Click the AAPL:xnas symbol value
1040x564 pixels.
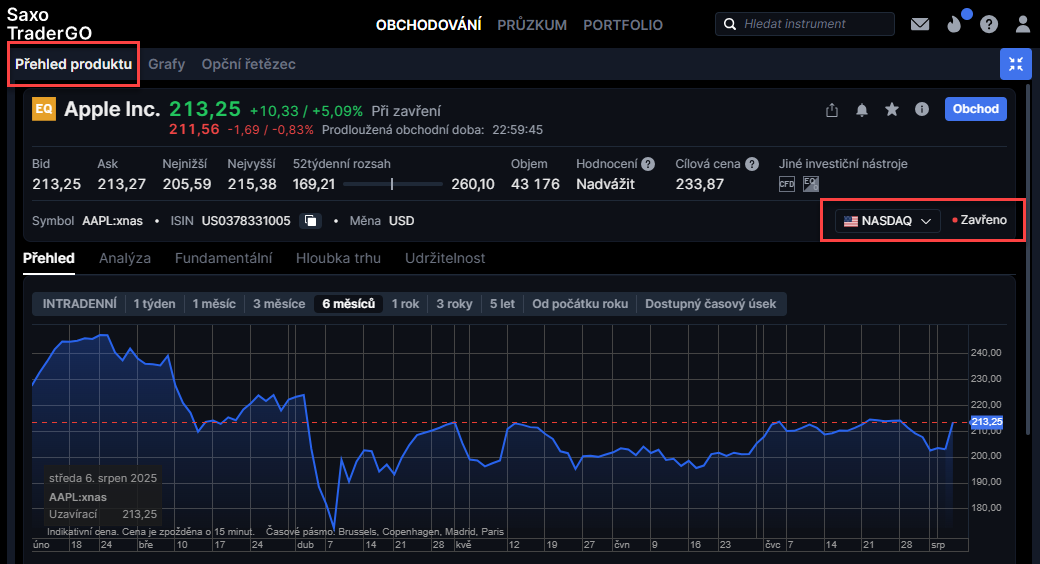click(x=112, y=221)
